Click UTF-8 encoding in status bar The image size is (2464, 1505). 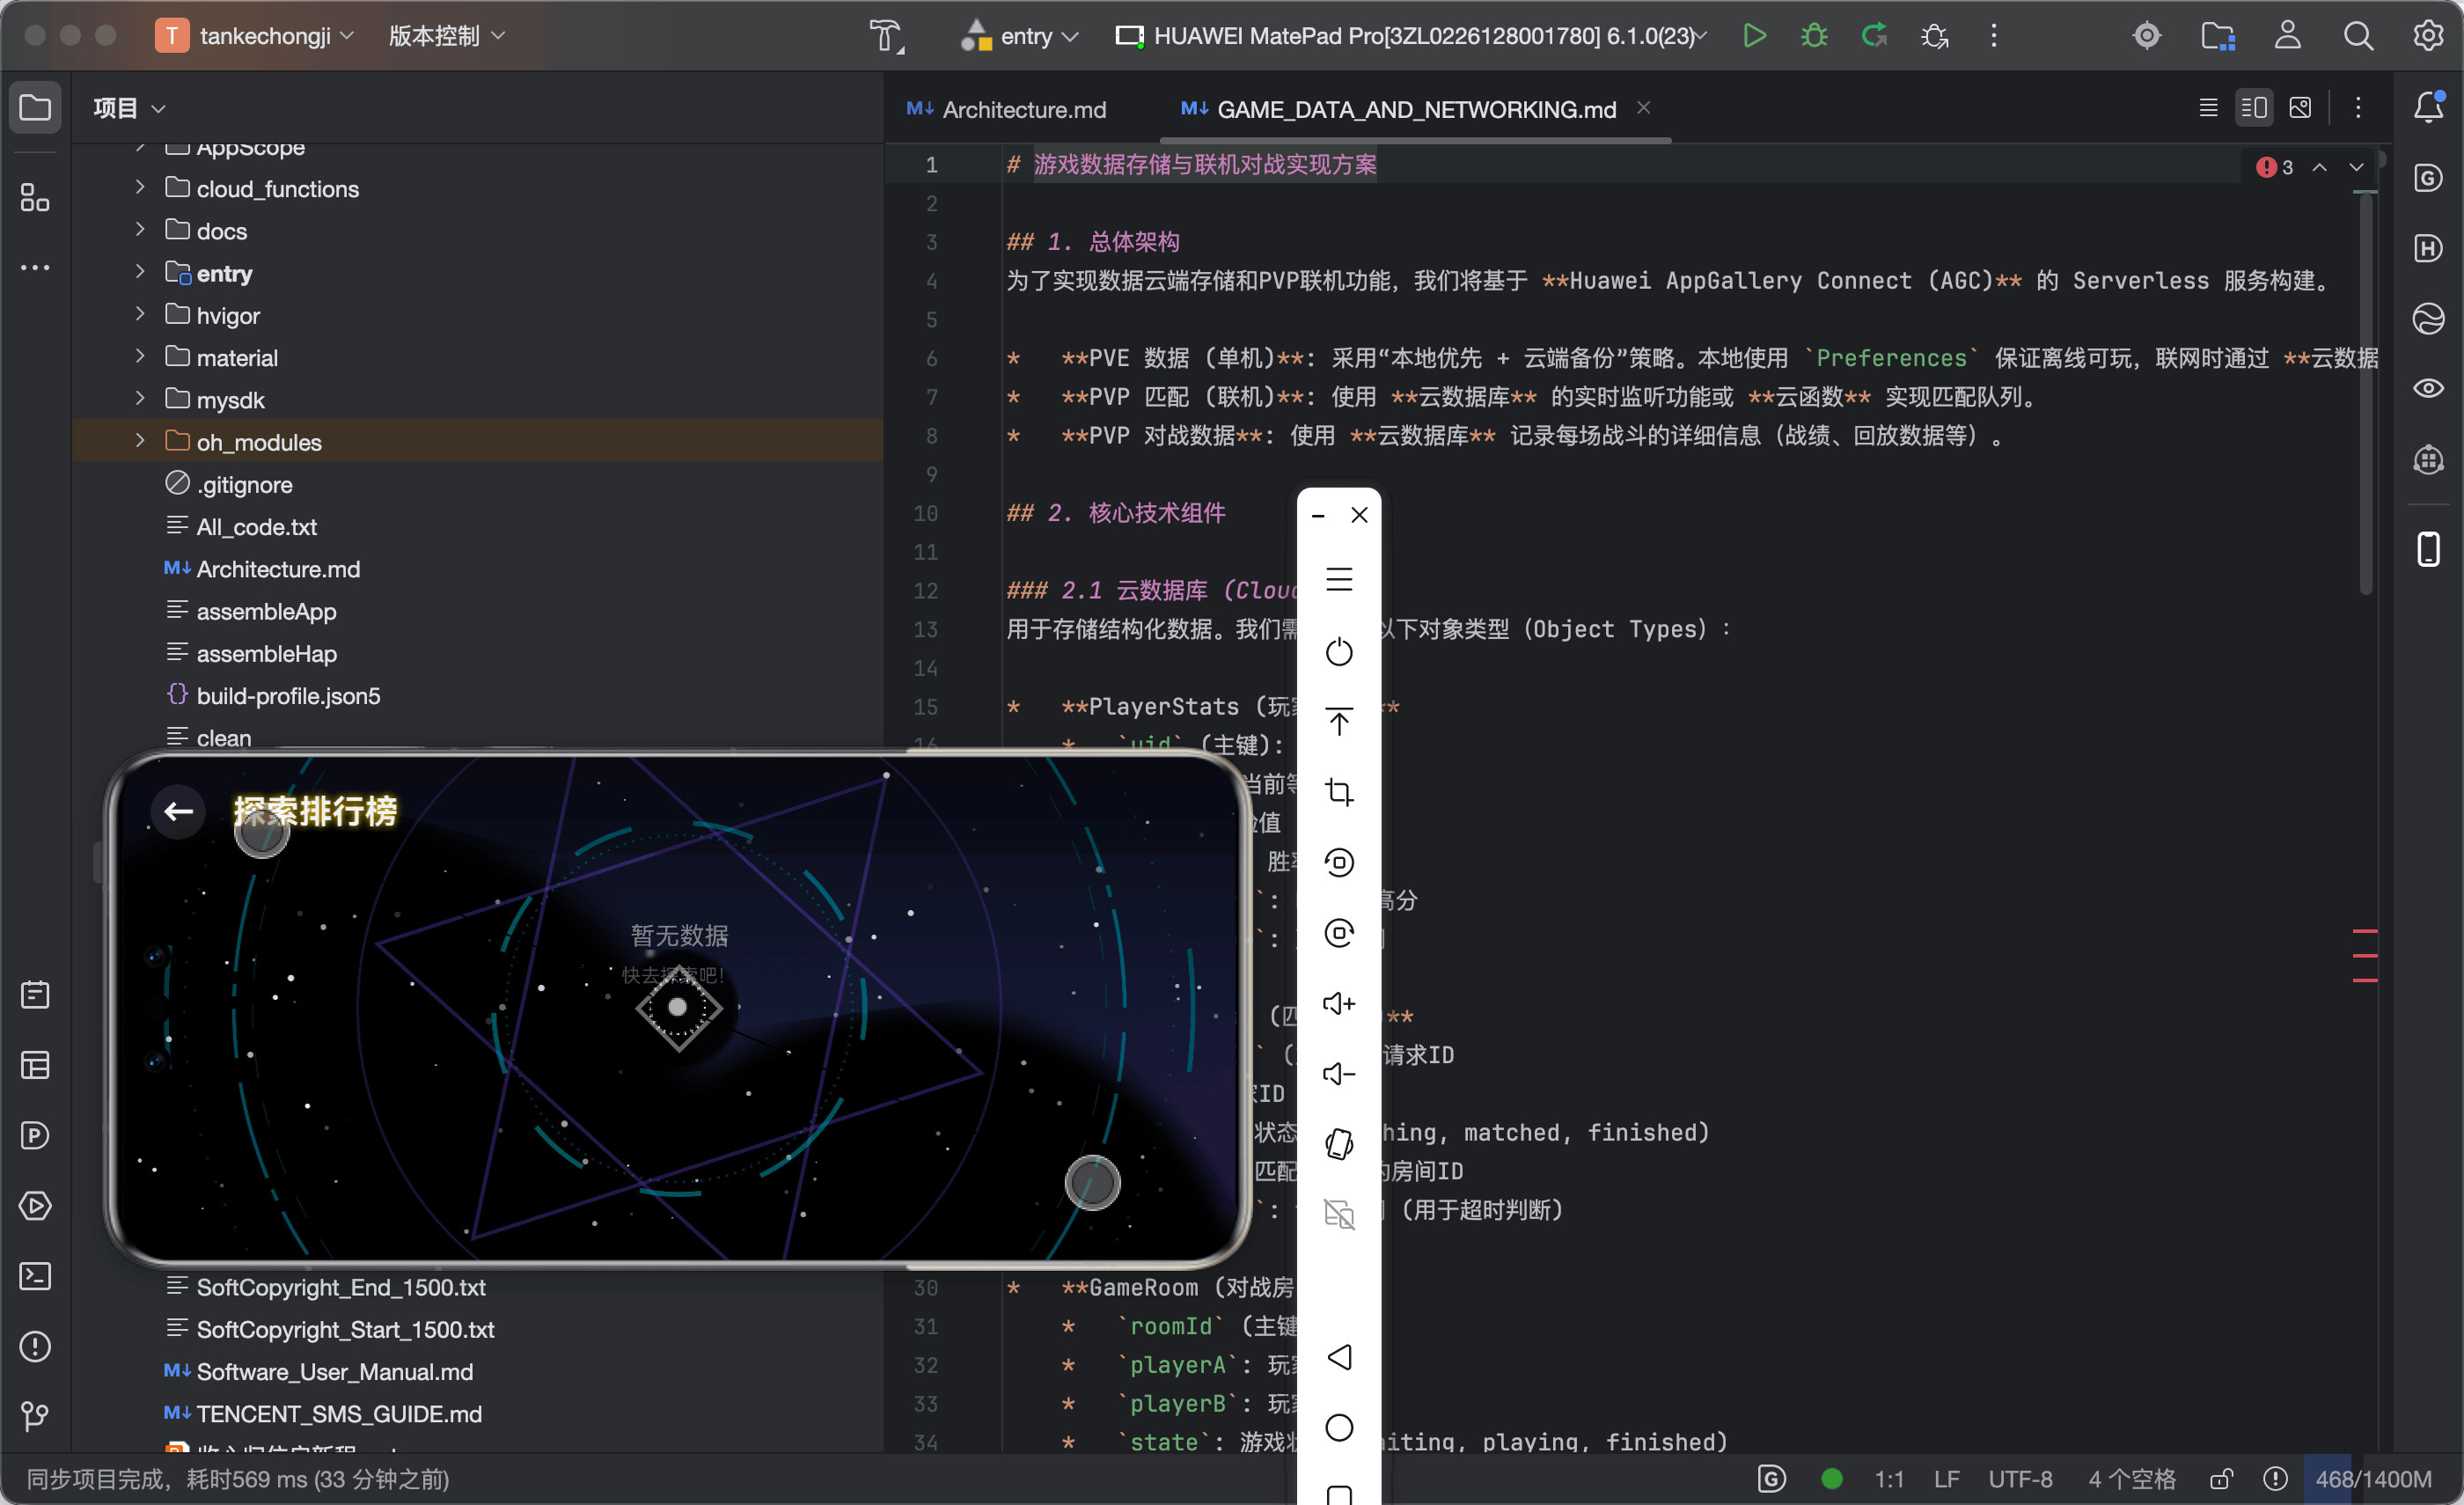pyautogui.click(x=2020, y=1479)
